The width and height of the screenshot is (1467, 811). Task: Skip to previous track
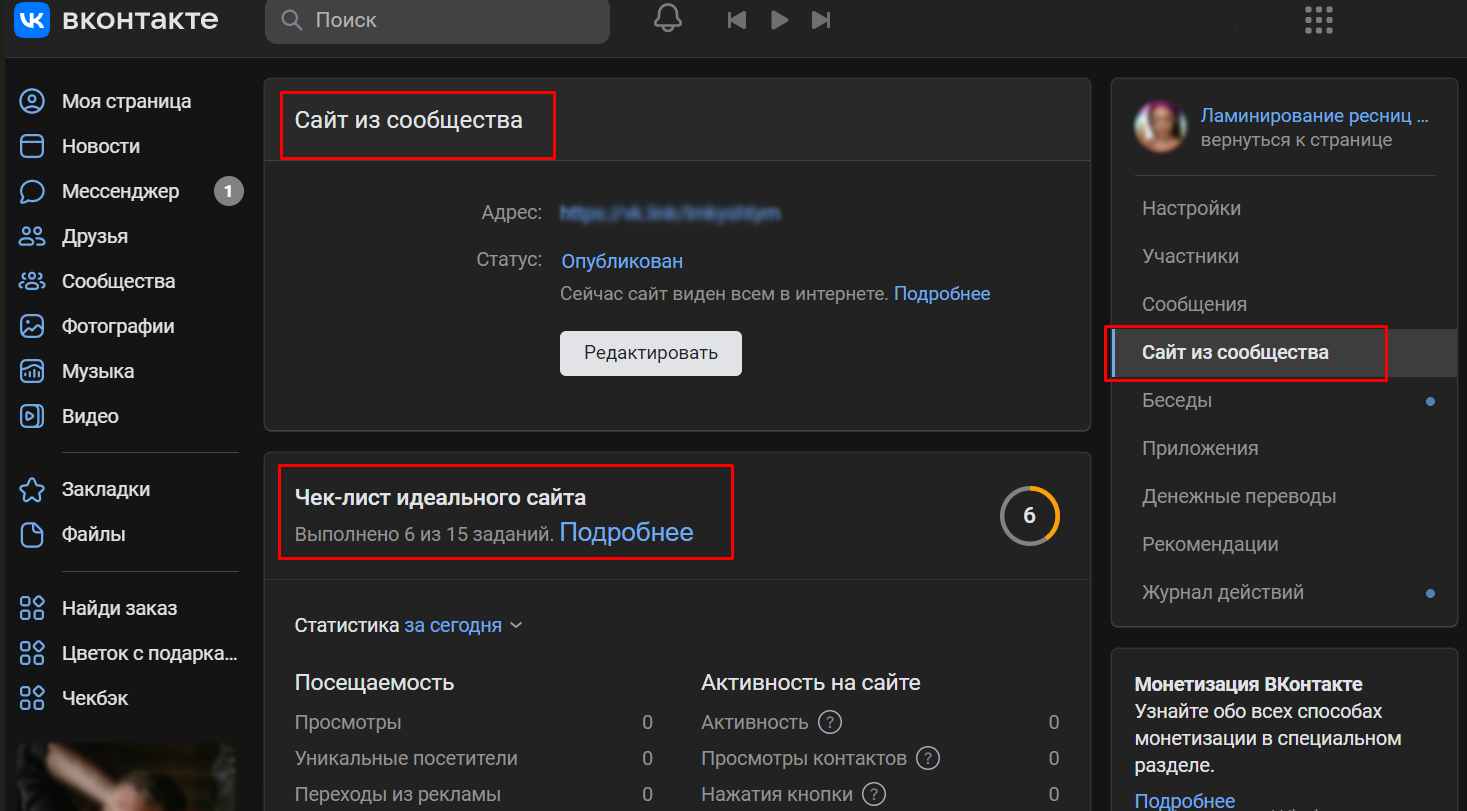(x=737, y=20)
